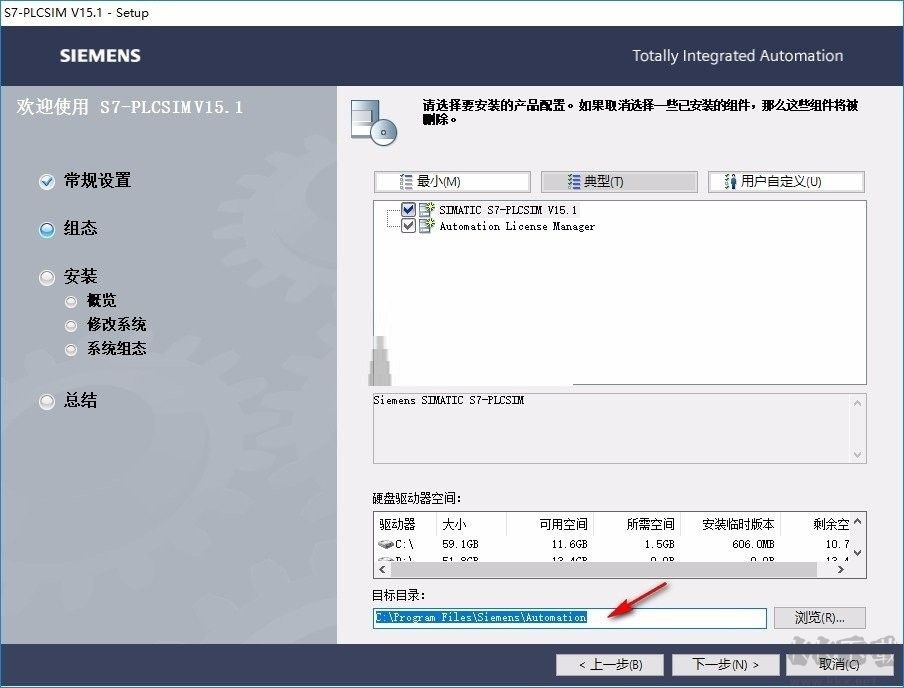Click the SIMATIC S7-PLCSIM V15.1 component icon
The image size is (904, 688).
click(x=427, y=209)
